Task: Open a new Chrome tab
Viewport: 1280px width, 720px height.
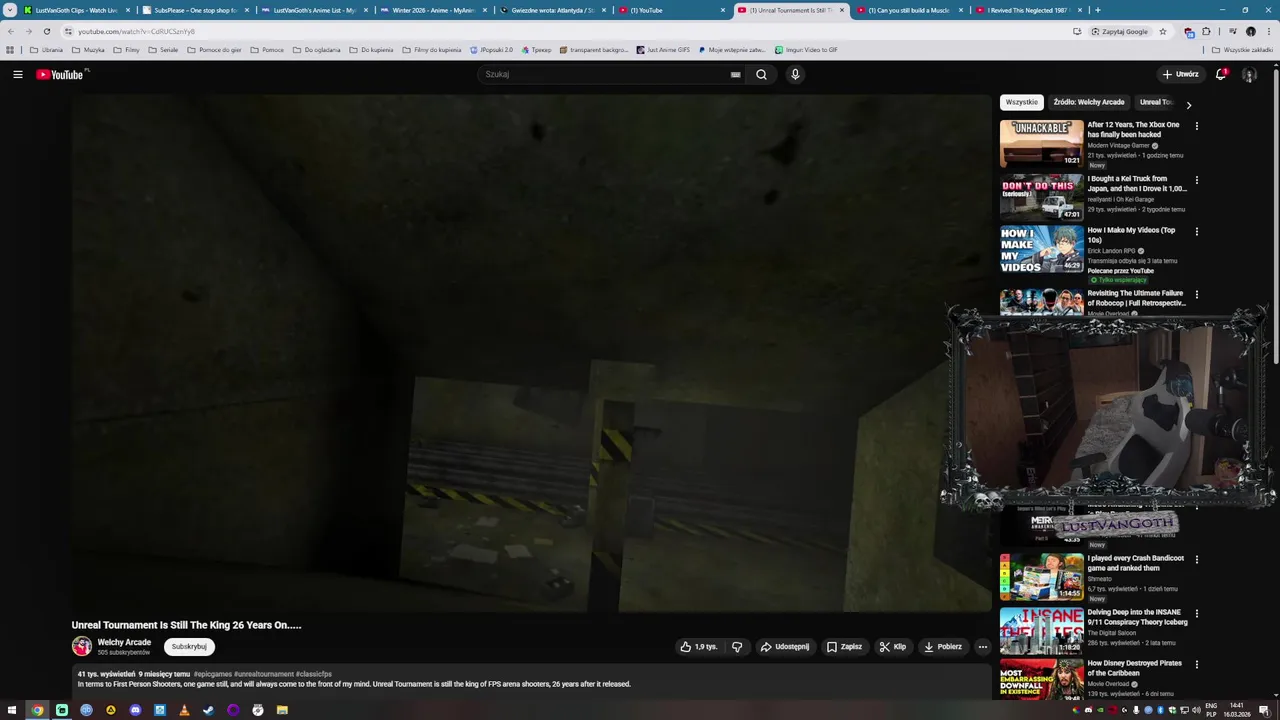Action: point(1098,10)
